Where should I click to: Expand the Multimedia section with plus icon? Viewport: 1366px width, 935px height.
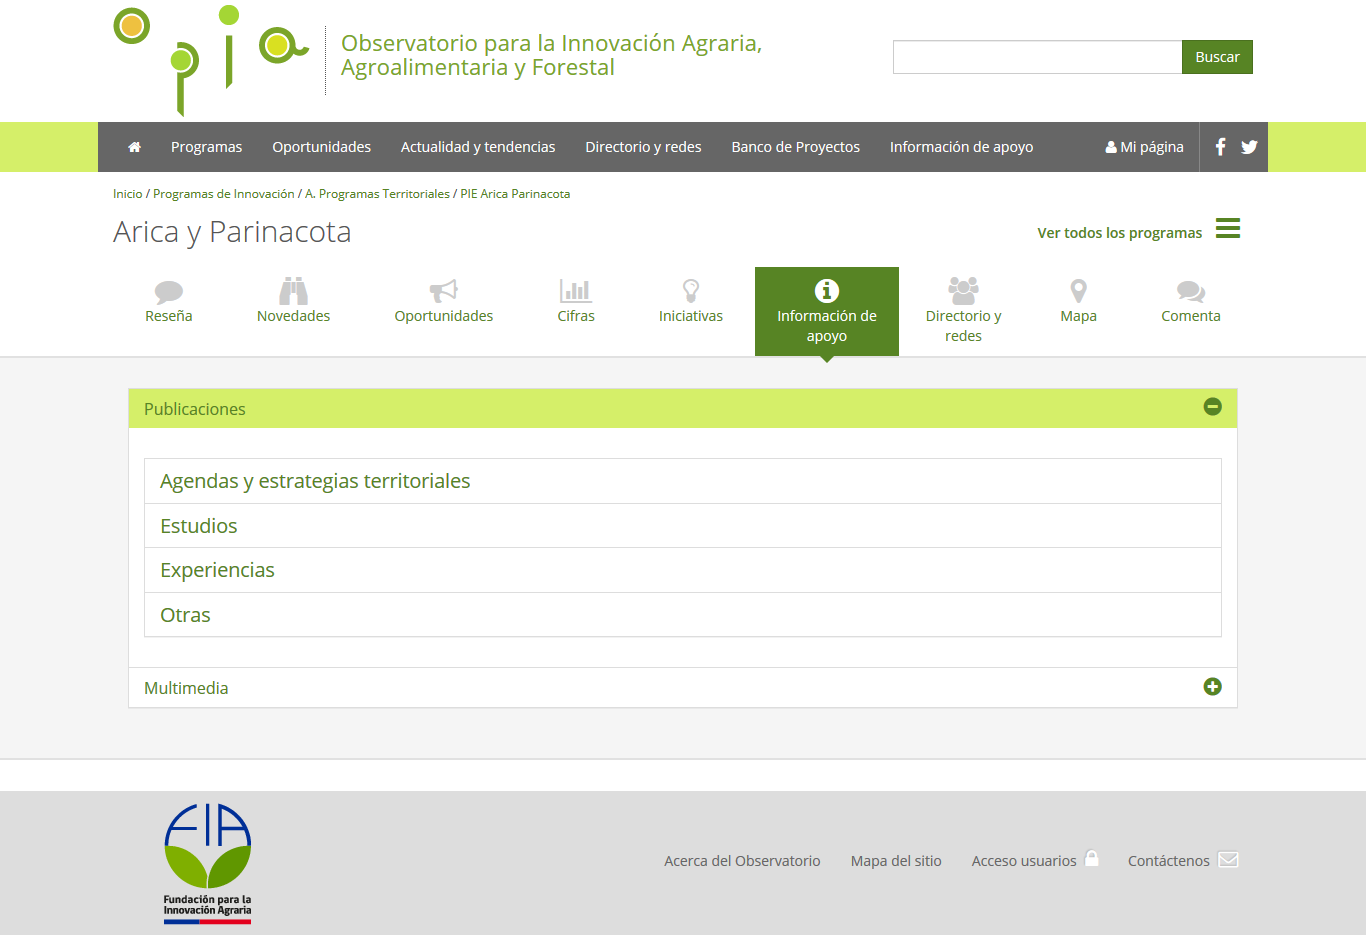pos(1212,686)
